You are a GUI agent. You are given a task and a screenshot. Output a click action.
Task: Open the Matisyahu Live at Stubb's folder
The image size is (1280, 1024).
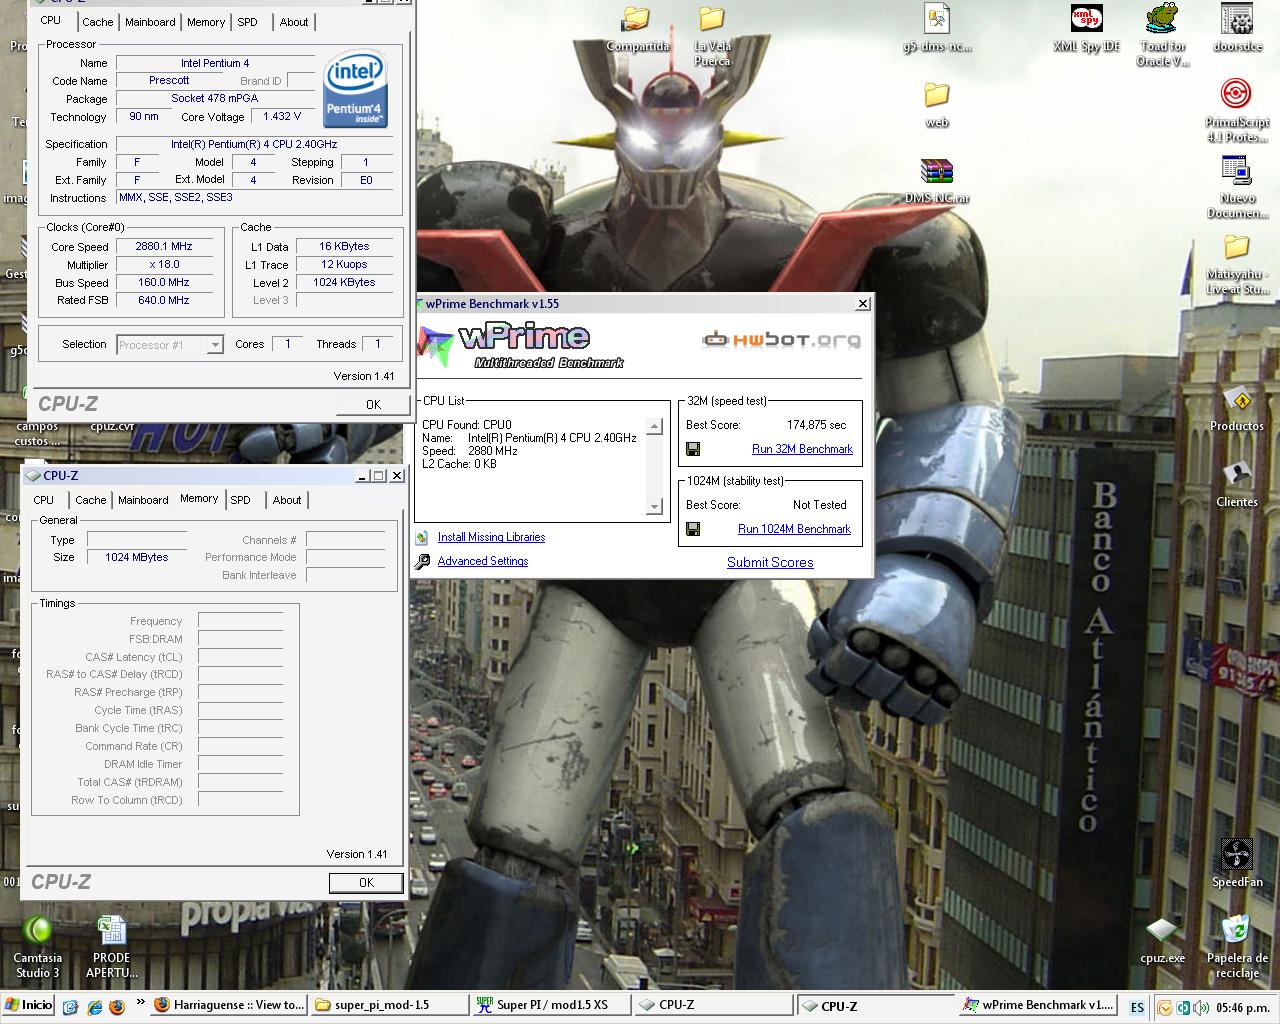pyautogui.click(x=1237, y=265)
